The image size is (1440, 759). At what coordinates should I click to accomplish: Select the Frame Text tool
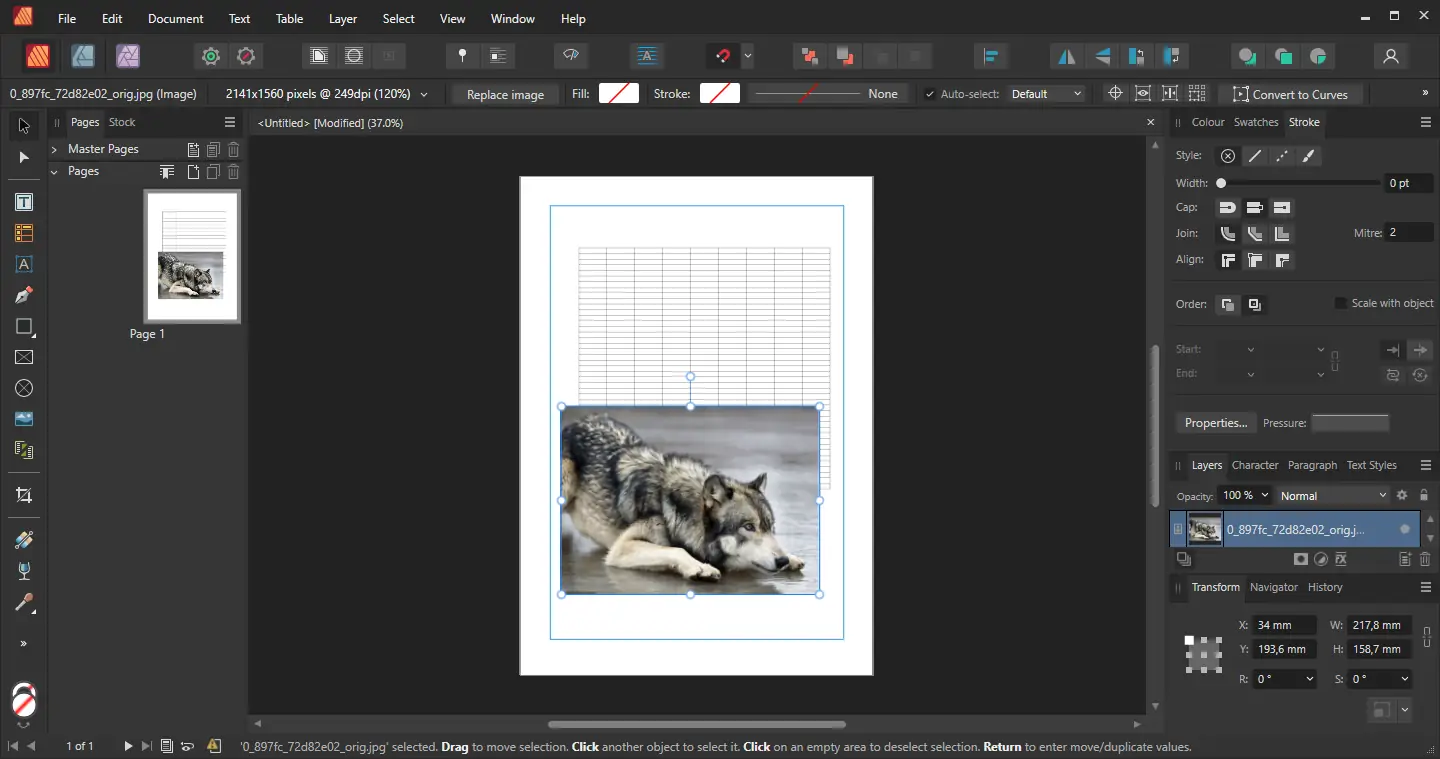[x=24, y=202]
